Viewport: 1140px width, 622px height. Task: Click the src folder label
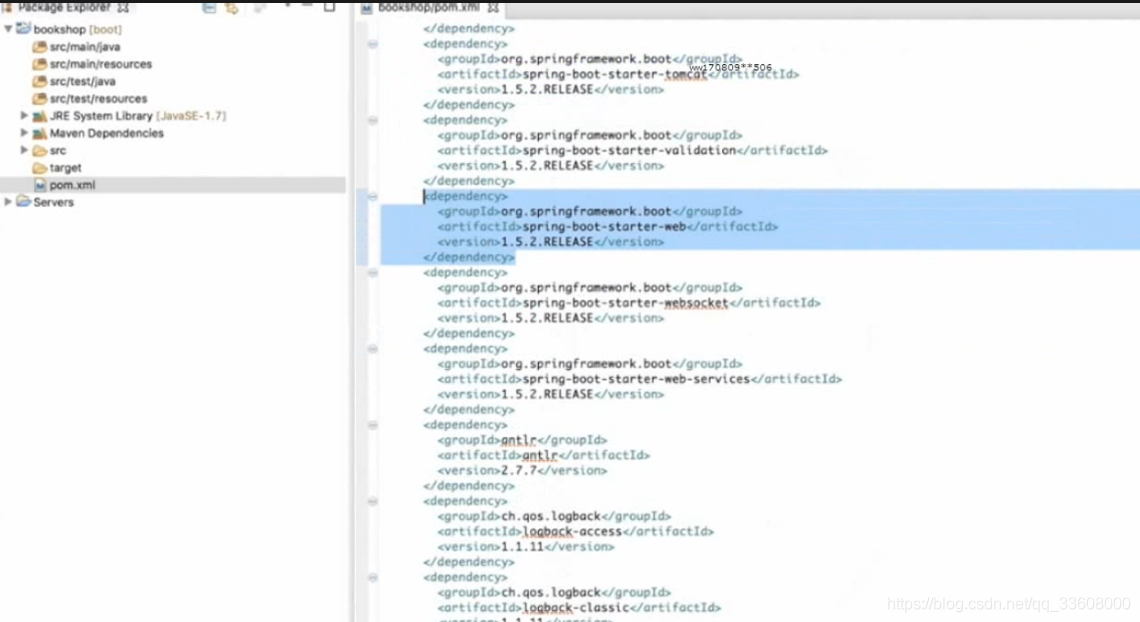57,150
